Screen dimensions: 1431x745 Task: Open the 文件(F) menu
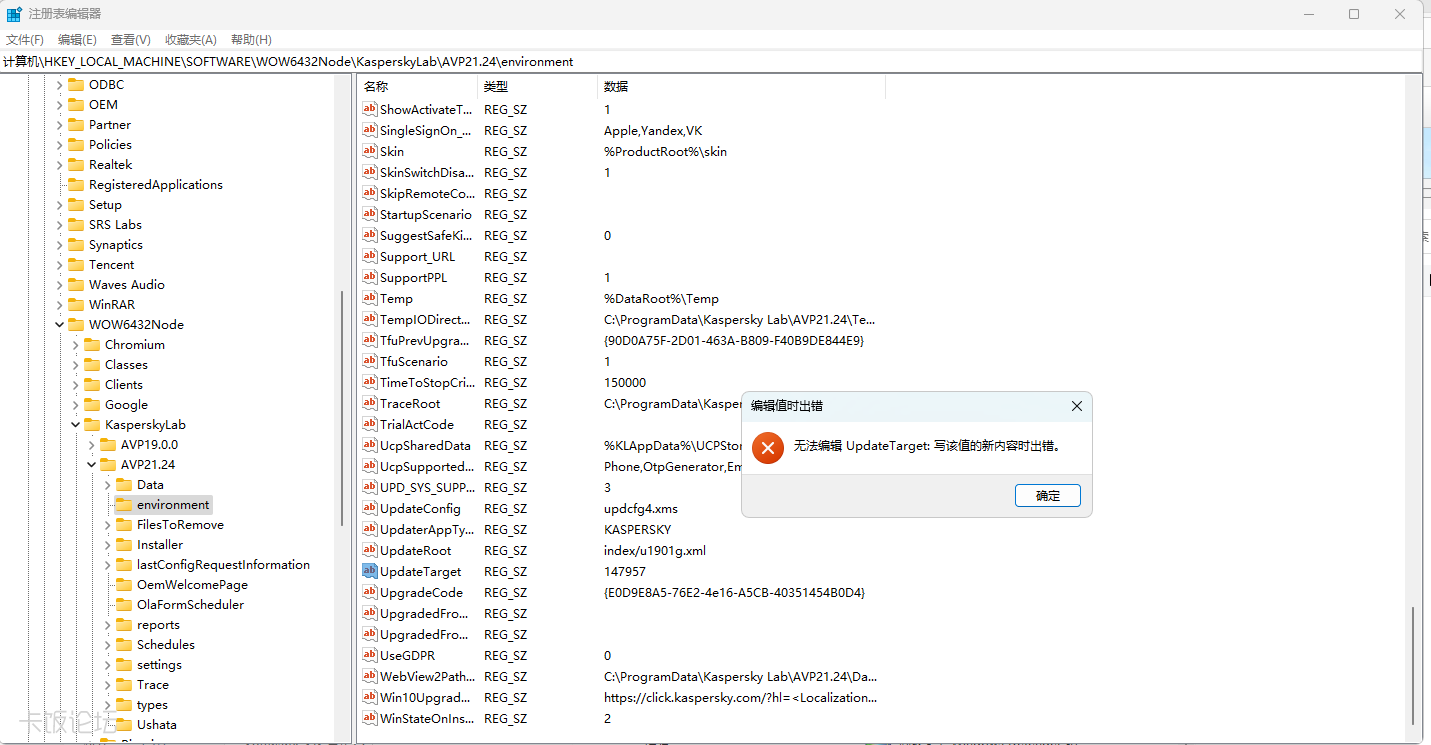[x=25, y=40]
